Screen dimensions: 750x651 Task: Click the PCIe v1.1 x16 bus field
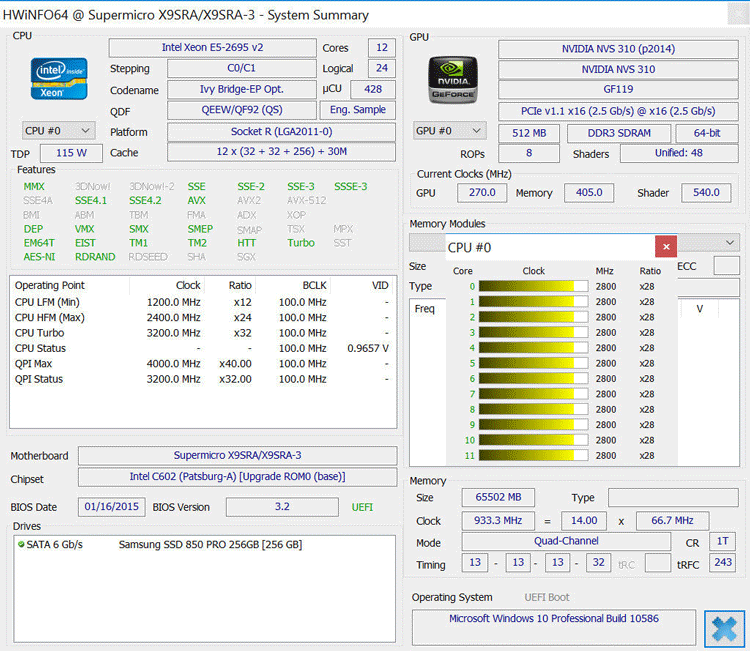coord(618,111)
